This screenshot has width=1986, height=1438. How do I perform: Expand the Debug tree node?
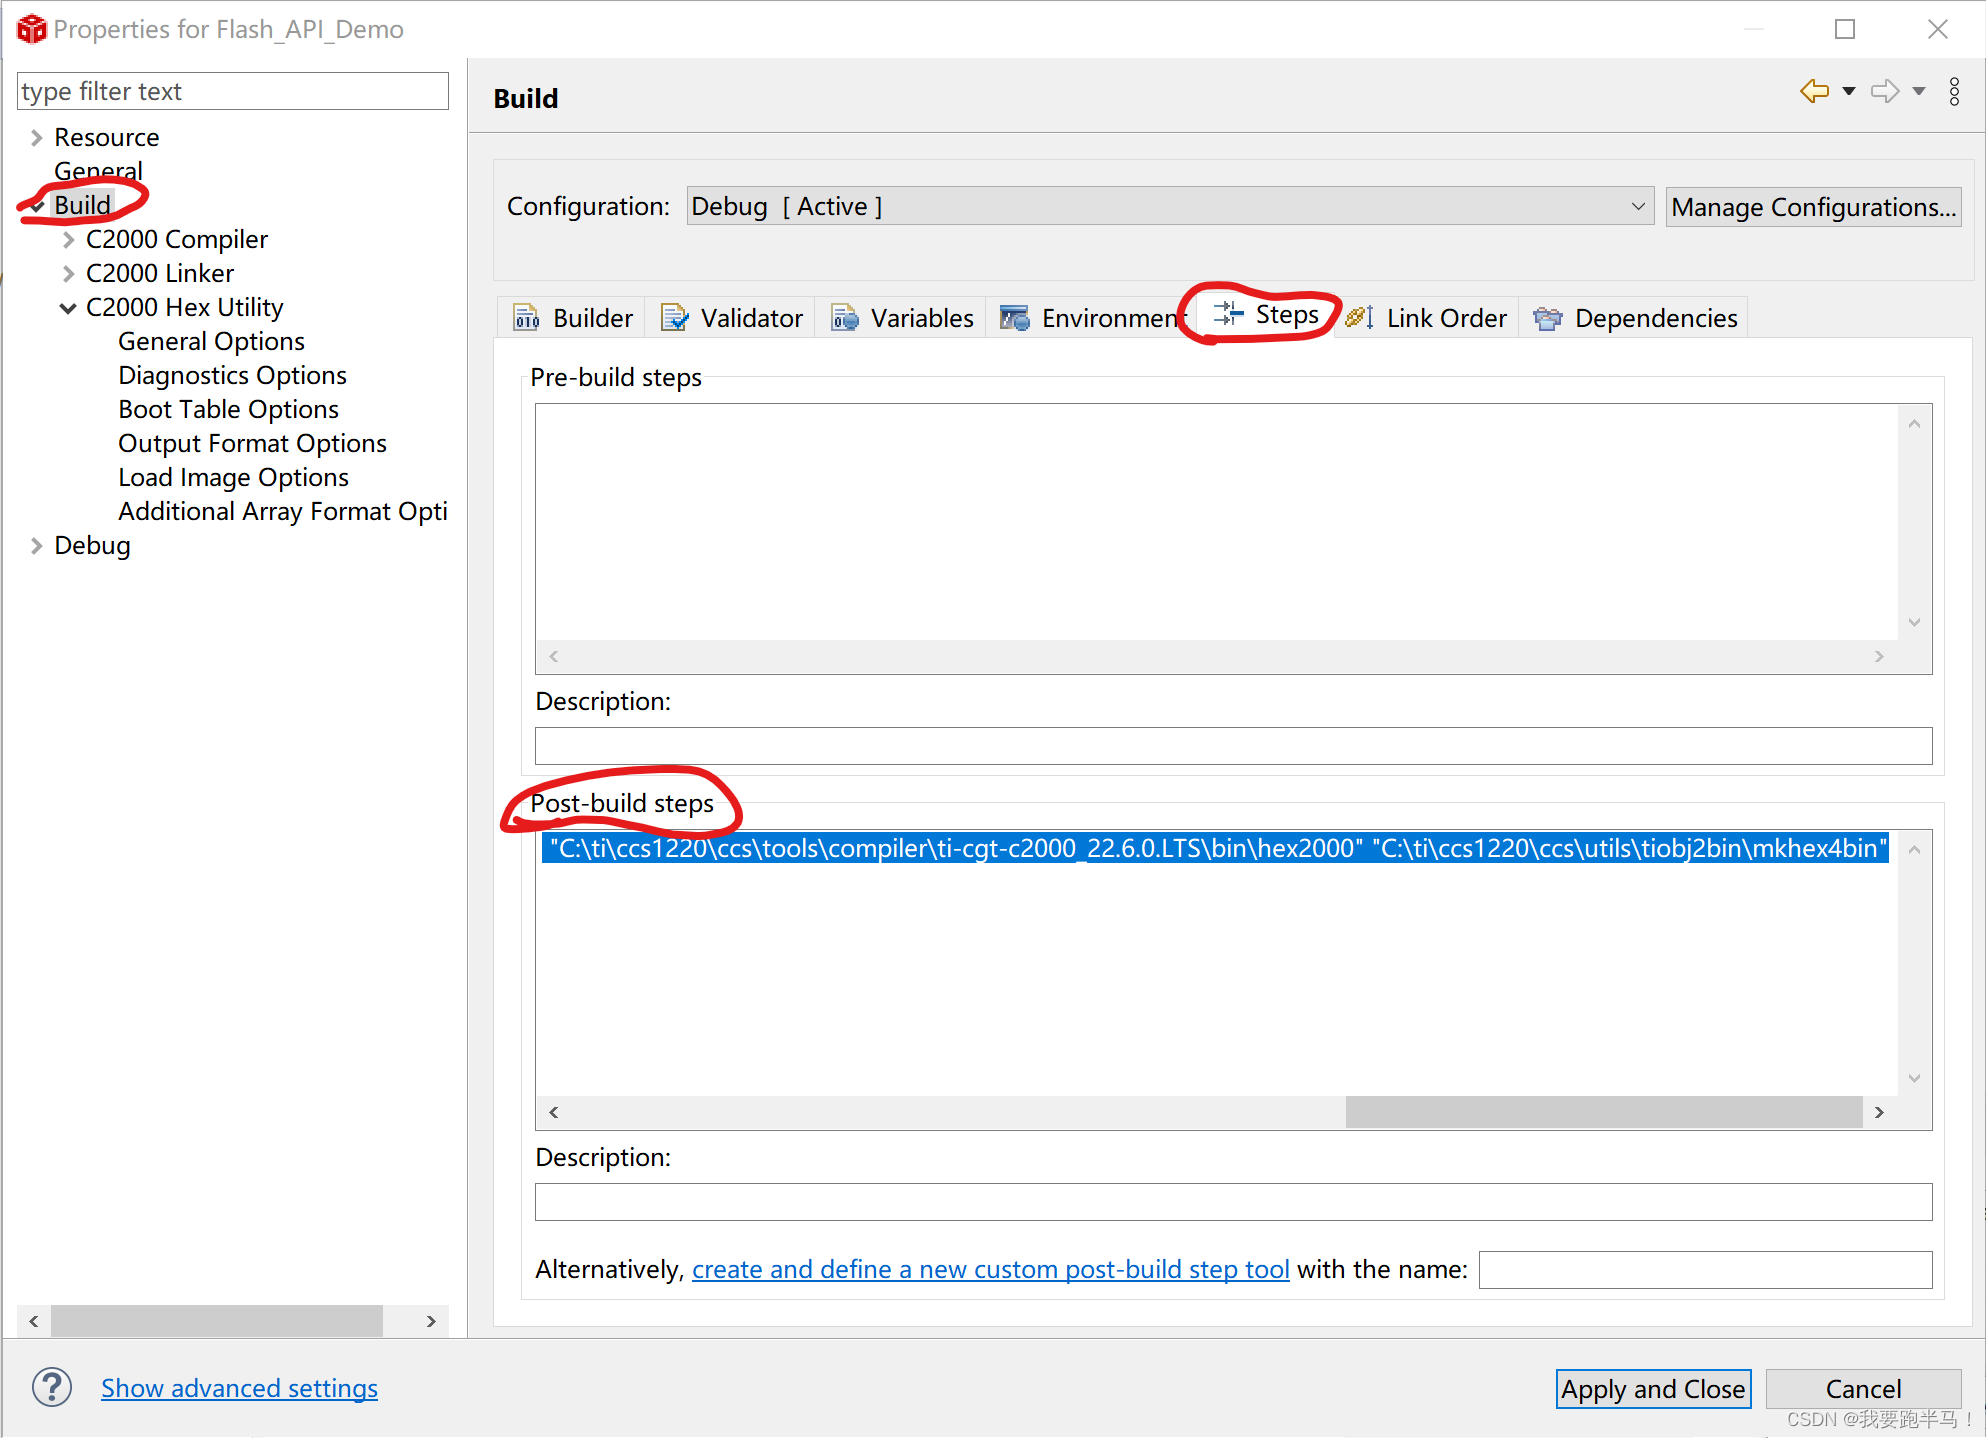(x=36, y=546)
